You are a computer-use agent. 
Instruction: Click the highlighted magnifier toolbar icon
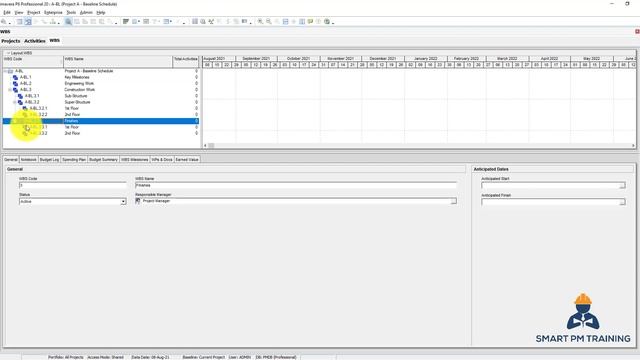(x=68, y=21)
